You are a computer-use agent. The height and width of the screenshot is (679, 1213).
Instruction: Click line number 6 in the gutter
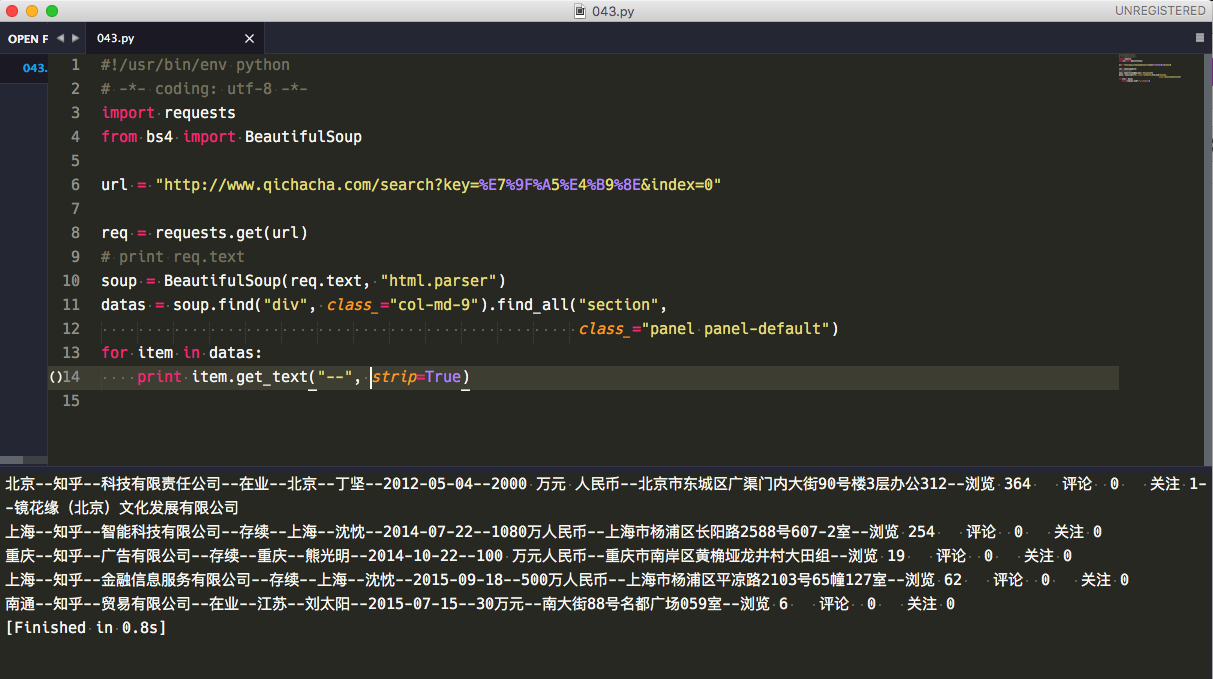(x=74, y=184)
